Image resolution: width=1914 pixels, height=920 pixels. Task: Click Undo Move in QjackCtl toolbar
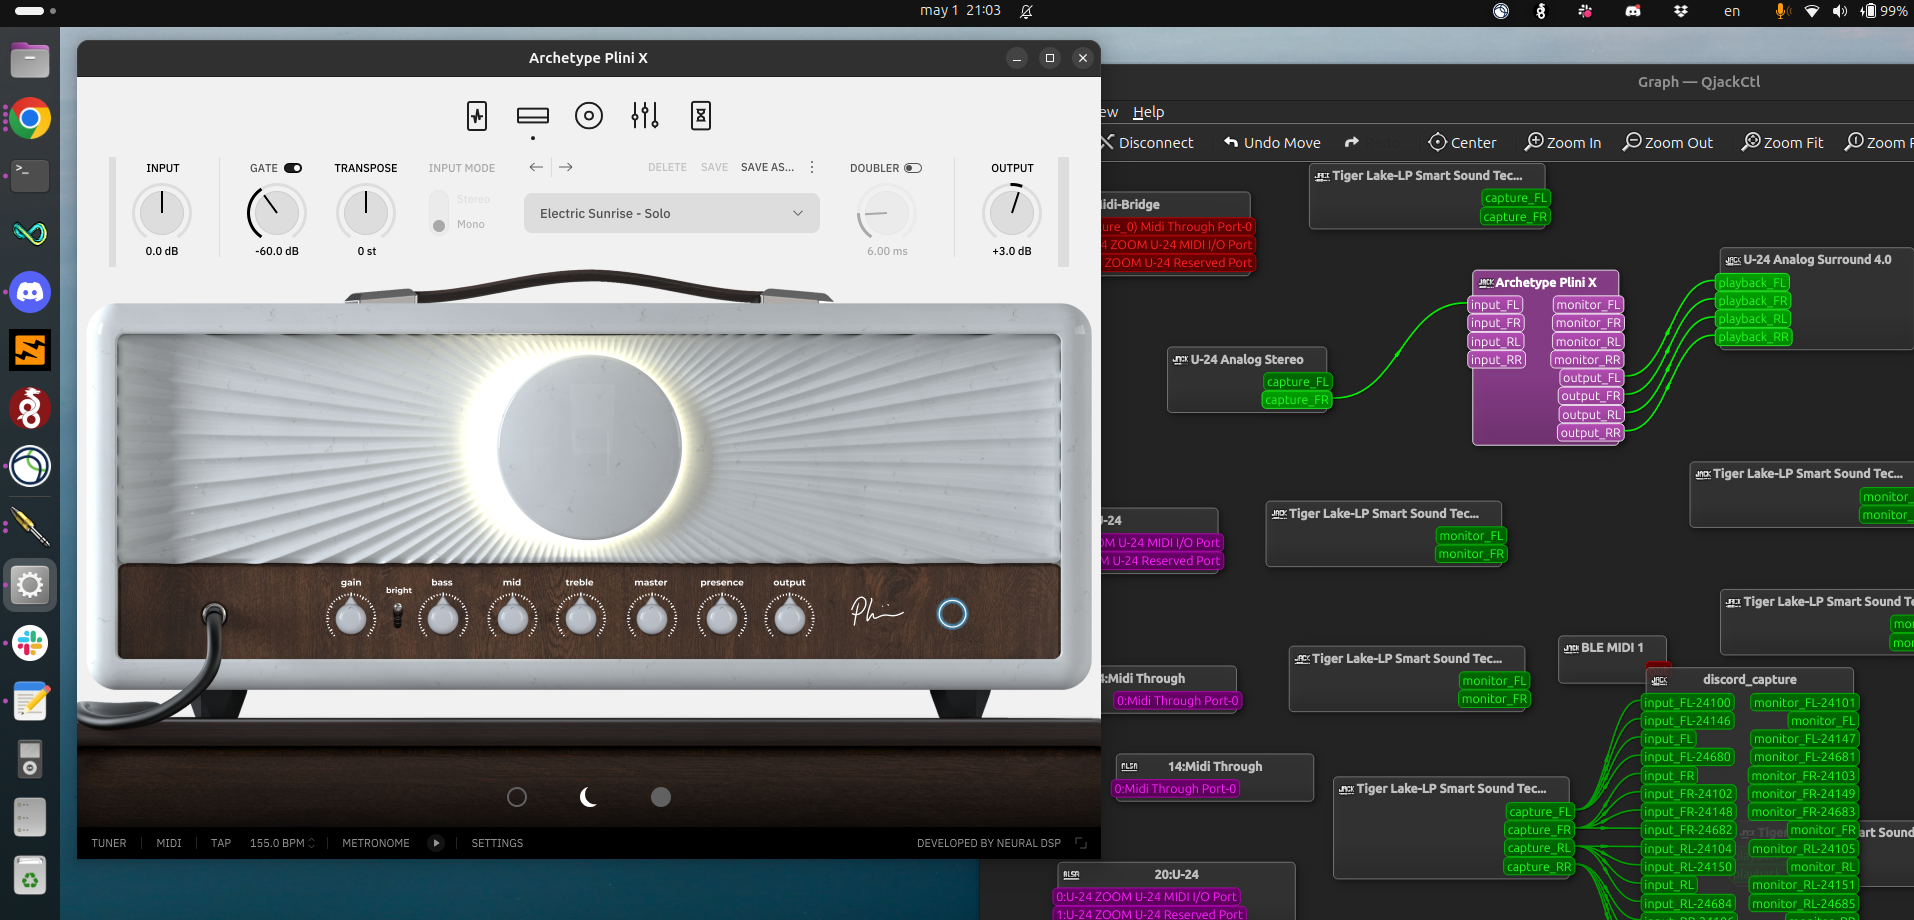(1272, 143)
